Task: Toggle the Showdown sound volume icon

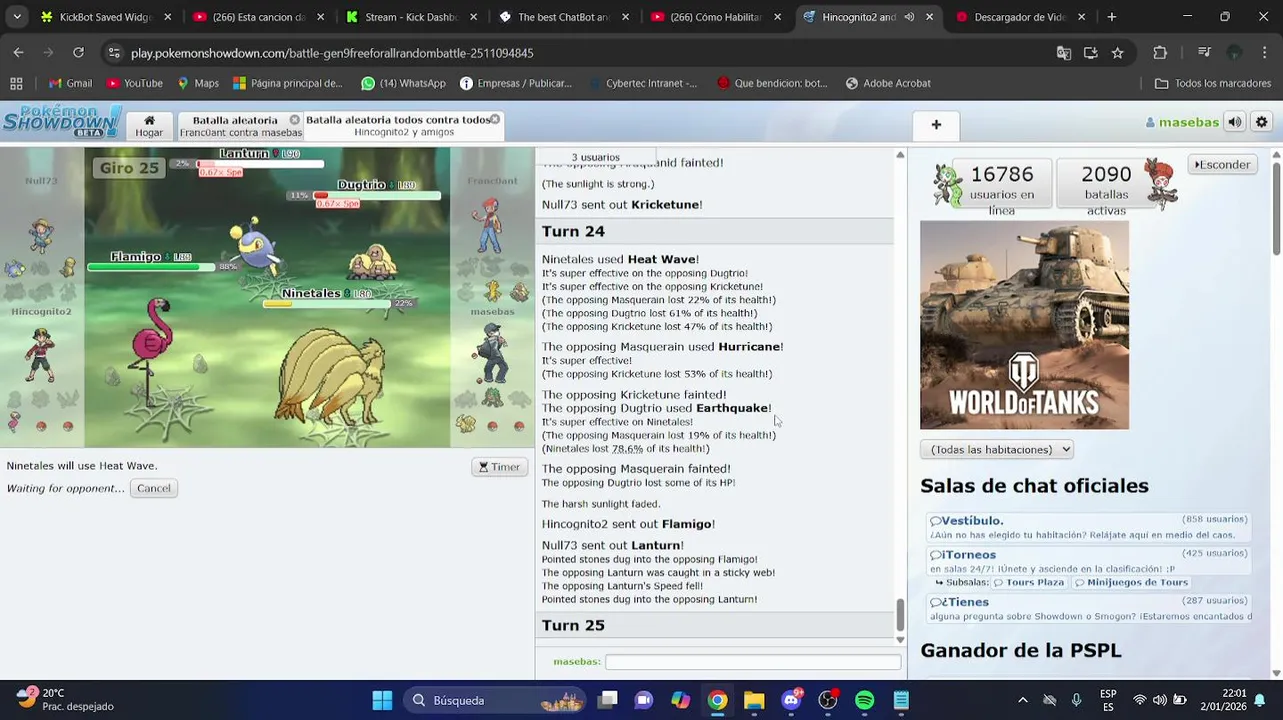Action: pyautogui.click(x=1235, y=122)
